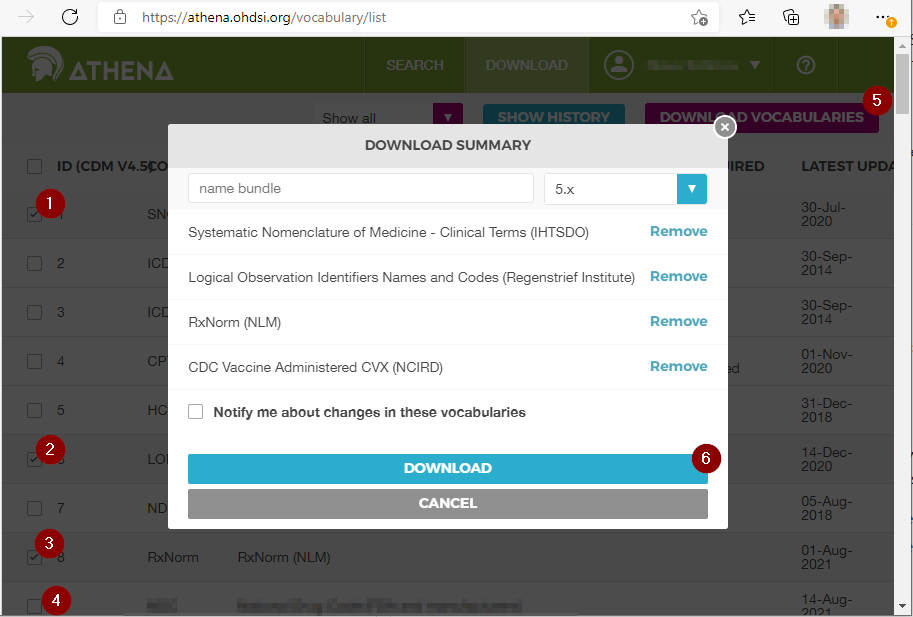Image resolution: width=913 pixels, height=617 pixels.
Task: Add page to favorites star icon
Action: coord(699,17)
